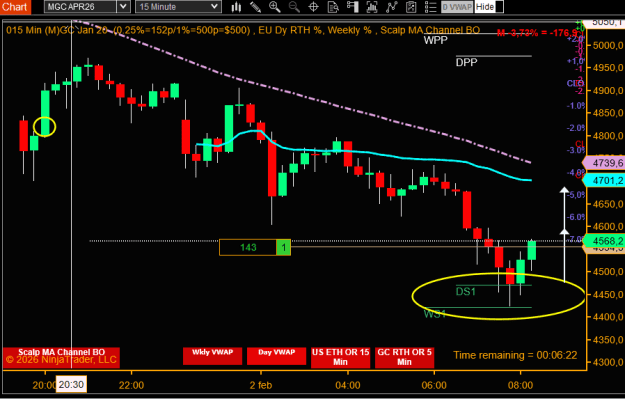625x399 pixels.
Task: Click the 4568,2 green current price marker
Action: [604, 241]
